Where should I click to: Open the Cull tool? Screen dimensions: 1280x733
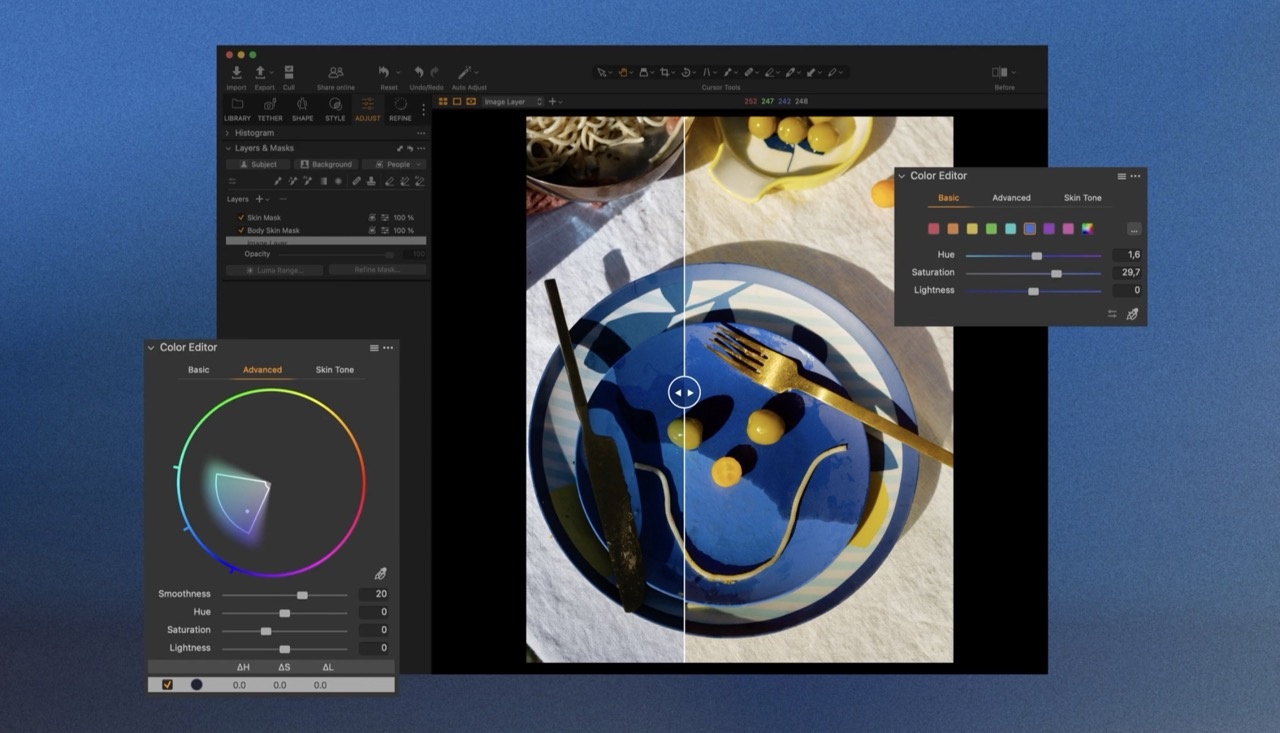(288, 73)
